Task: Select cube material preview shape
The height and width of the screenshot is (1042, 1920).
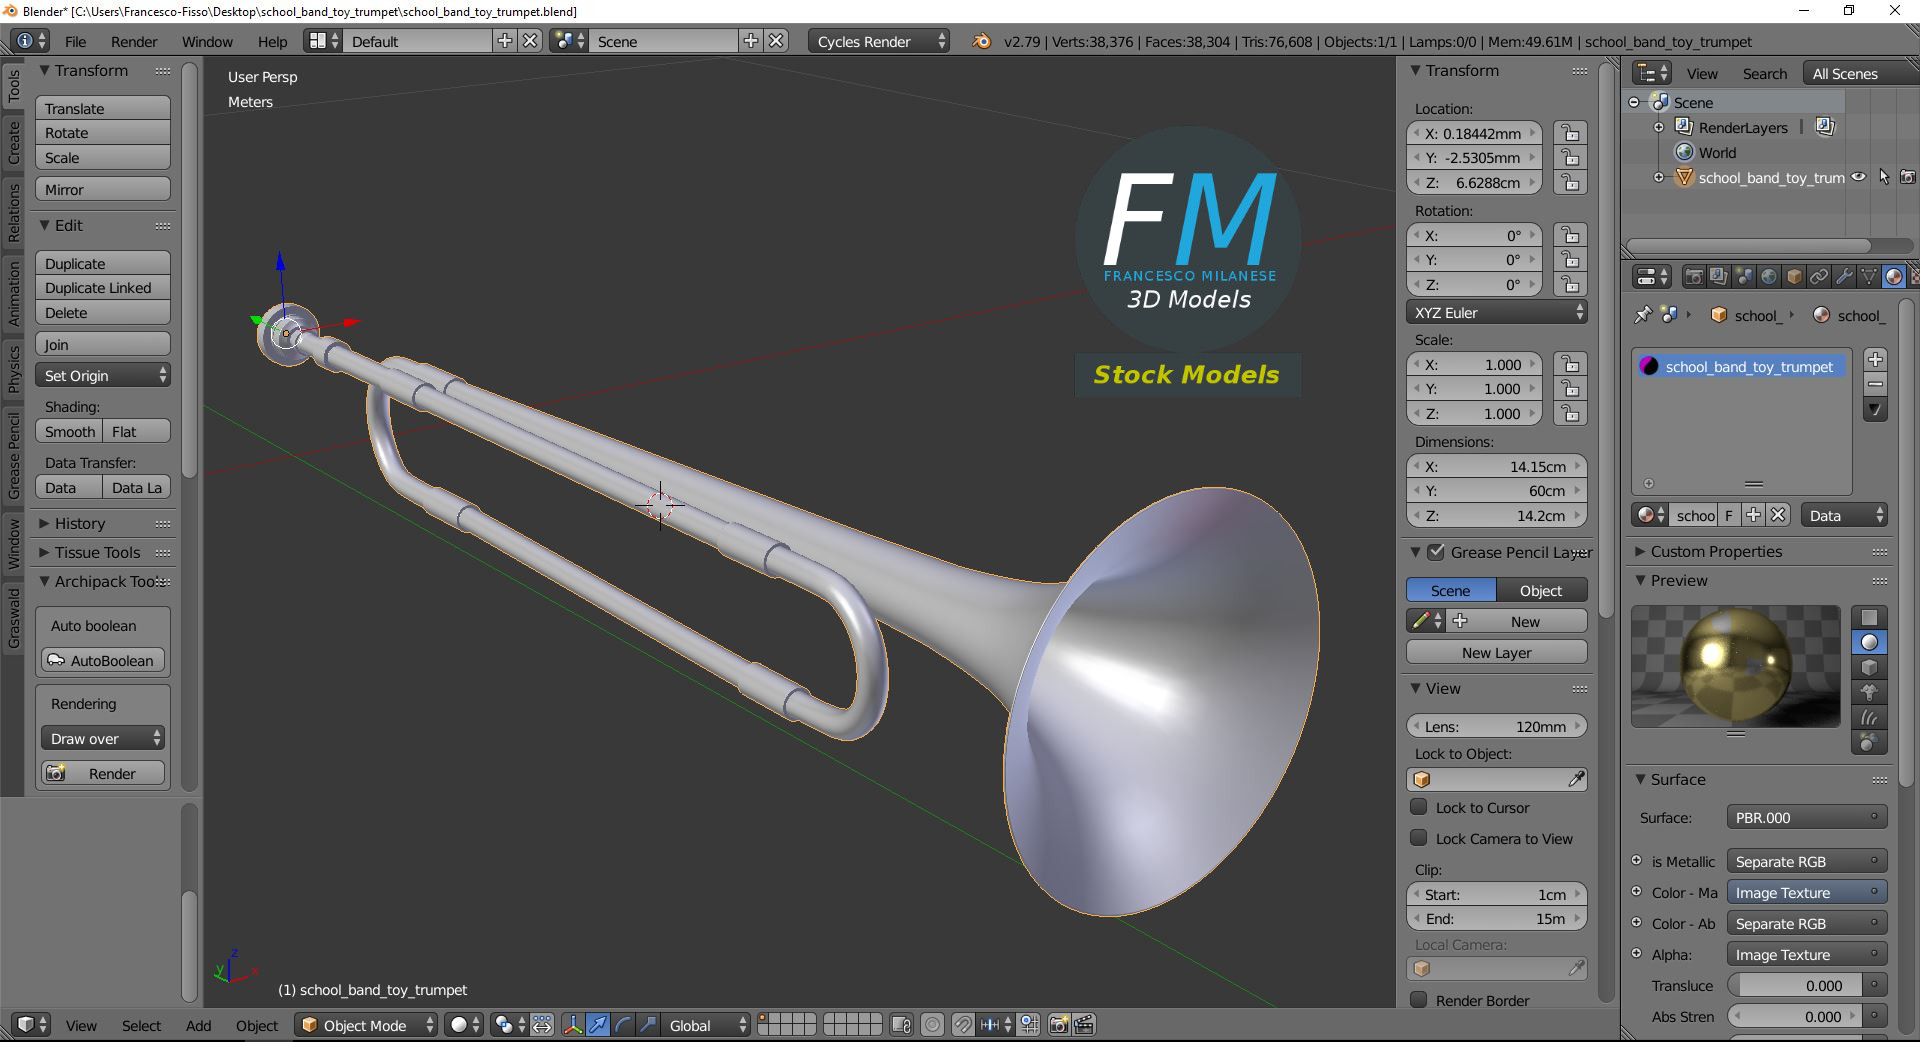Action: pos(1869,668)
